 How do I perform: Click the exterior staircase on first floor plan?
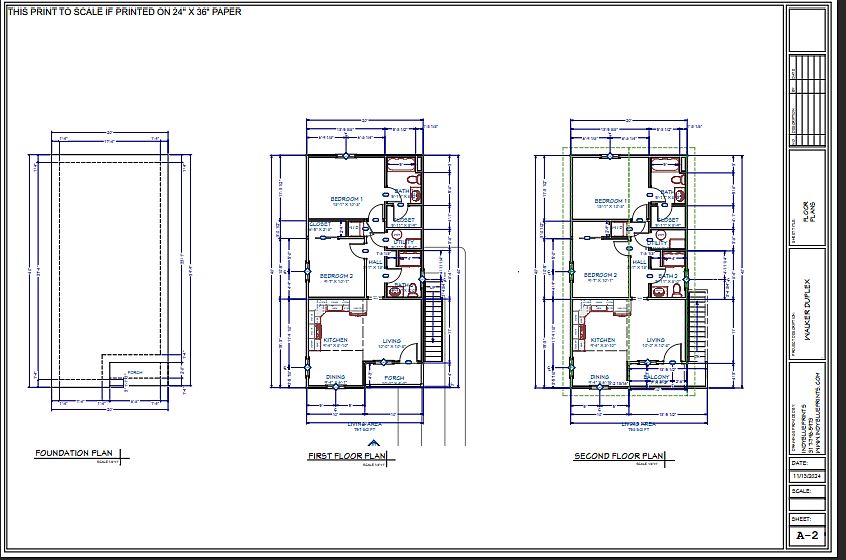pyautogui.click(x=433, y=320)
